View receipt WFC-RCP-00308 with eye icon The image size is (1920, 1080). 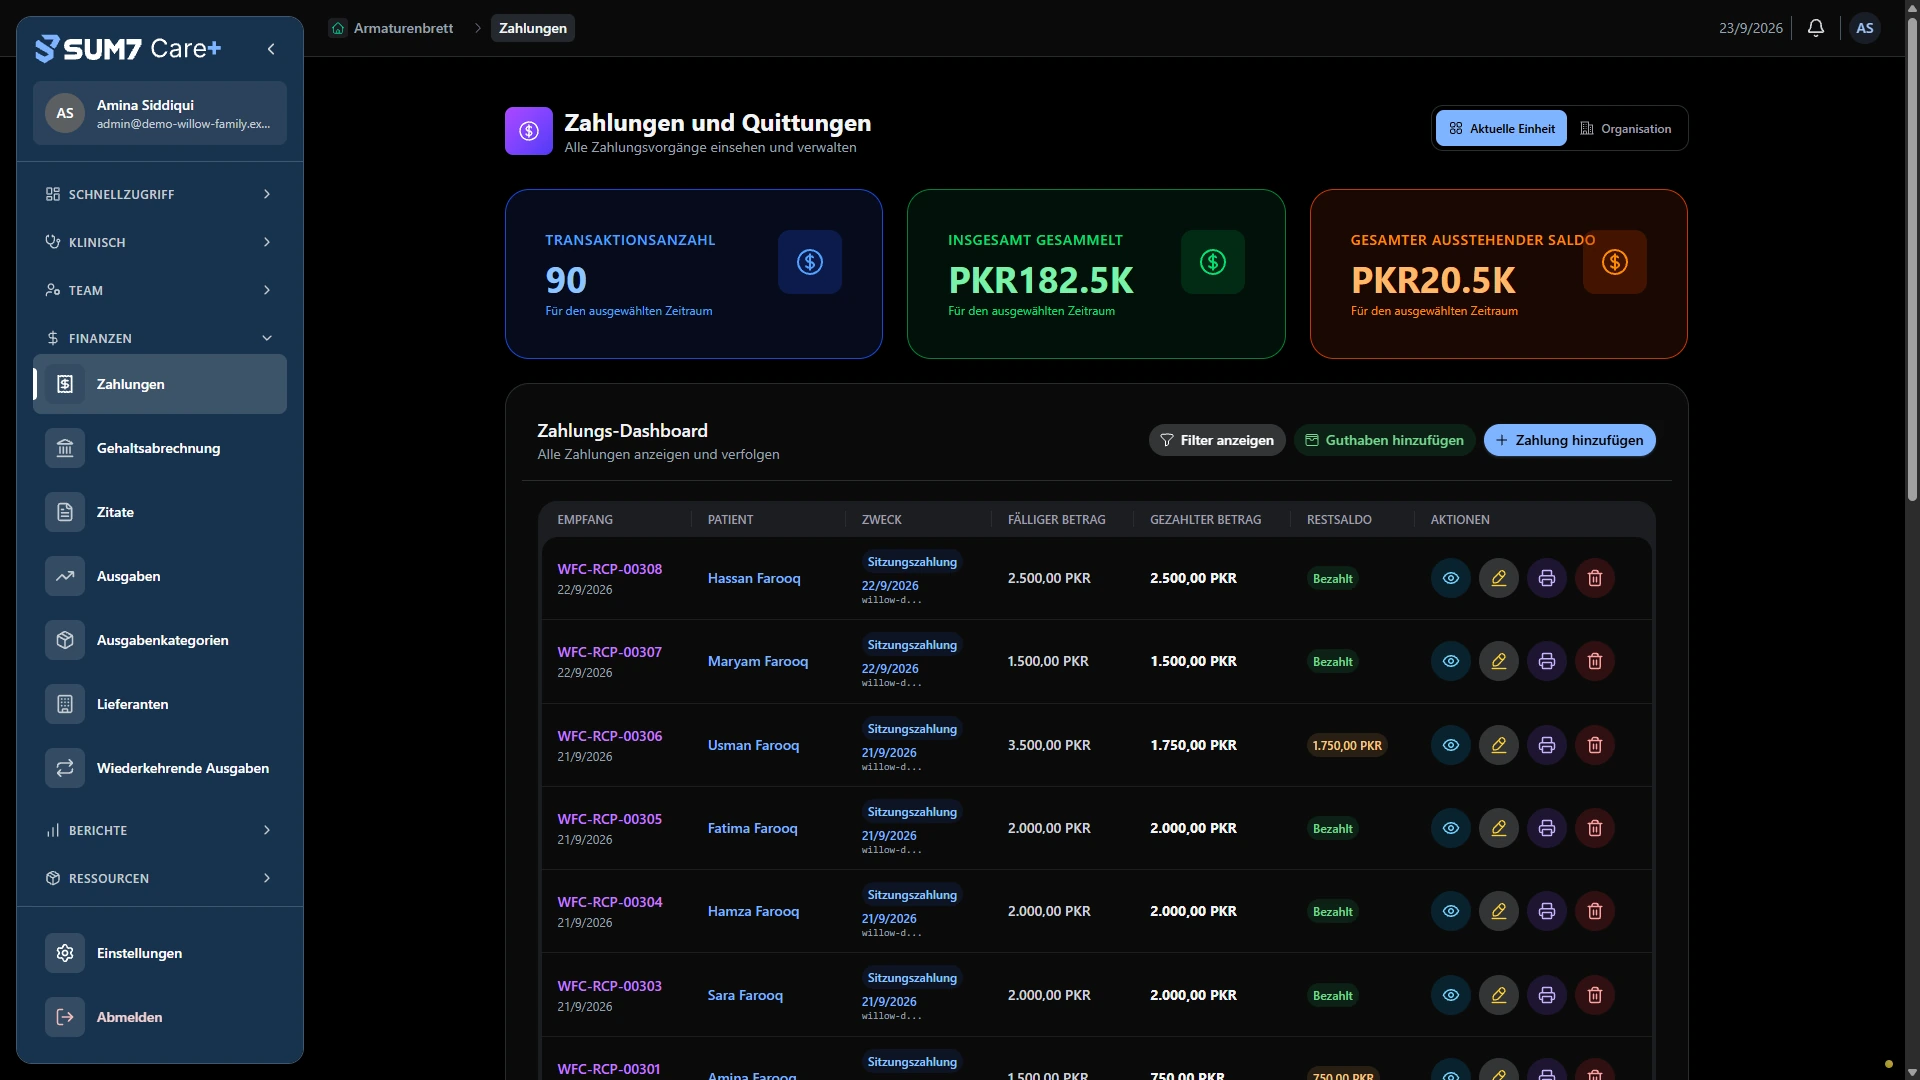[x=1451, y=578]
